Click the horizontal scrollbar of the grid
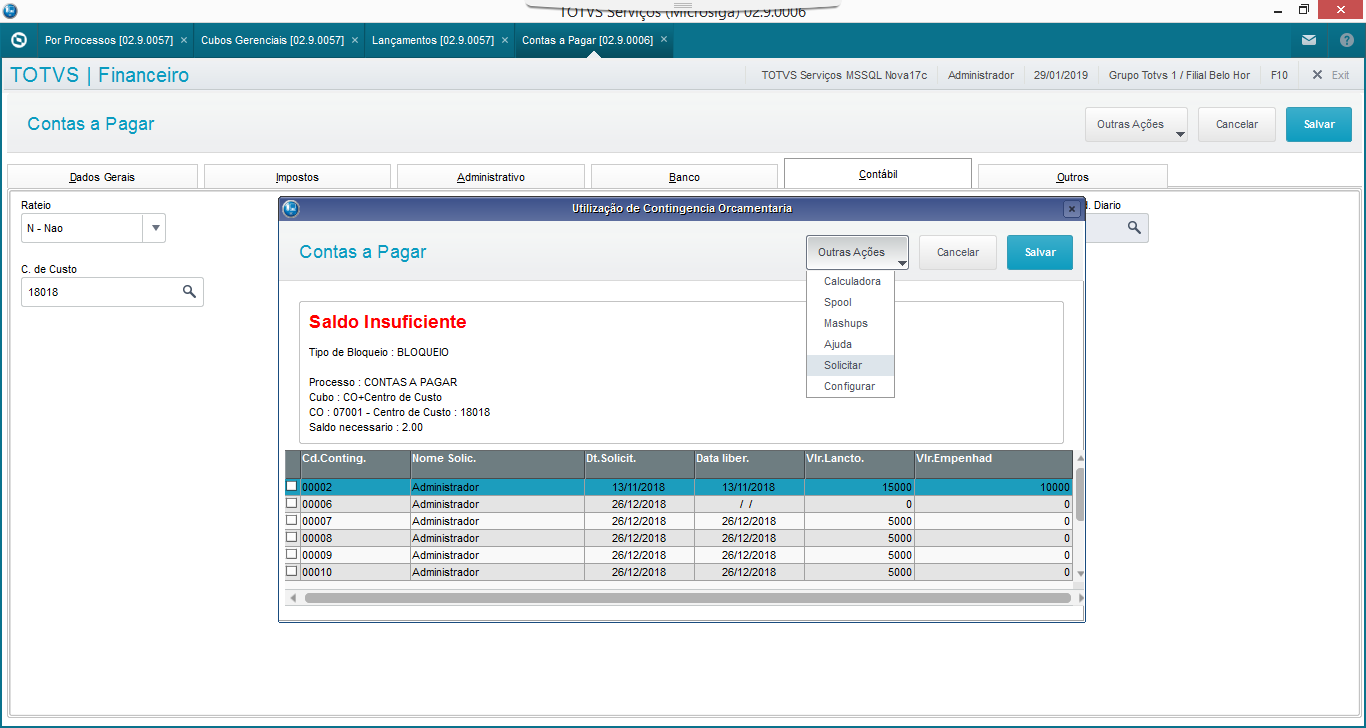1366x728 pixels. coord(687,598)
